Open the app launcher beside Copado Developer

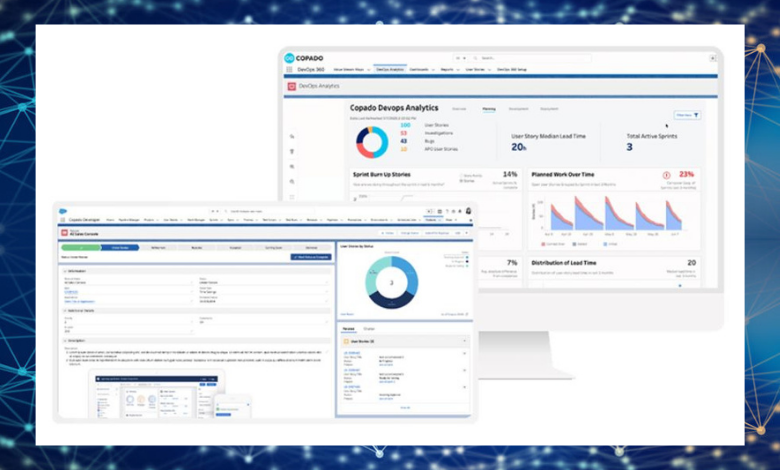[x=63, y=219]
